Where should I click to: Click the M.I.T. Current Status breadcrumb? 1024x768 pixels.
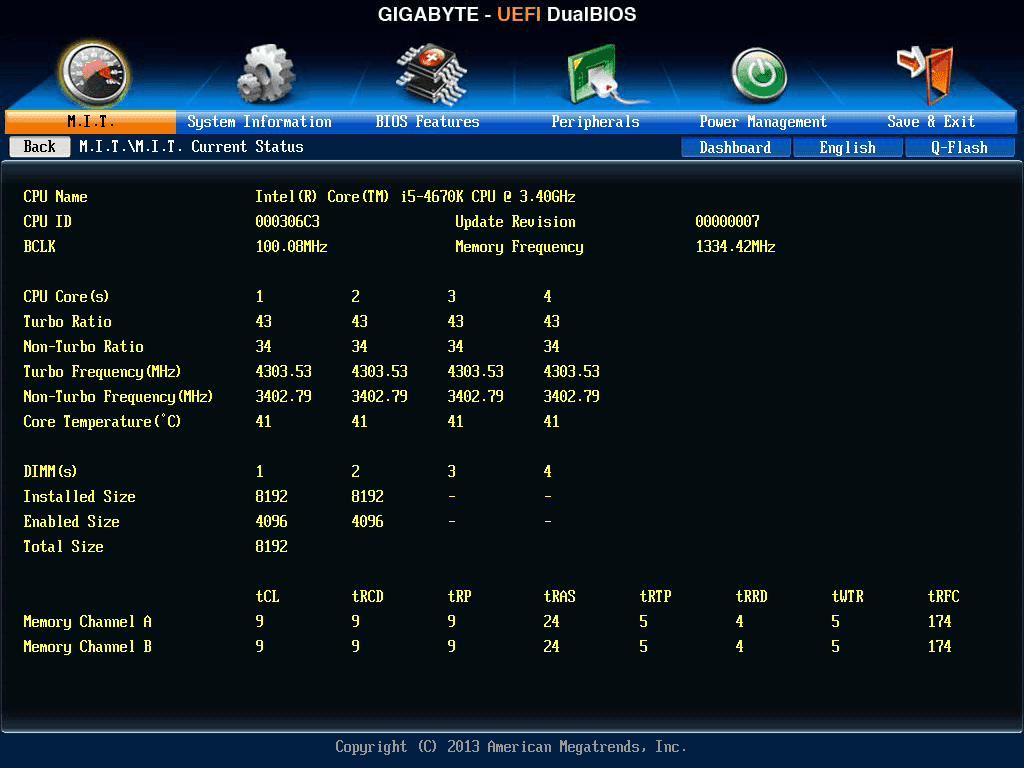point(191,147)
